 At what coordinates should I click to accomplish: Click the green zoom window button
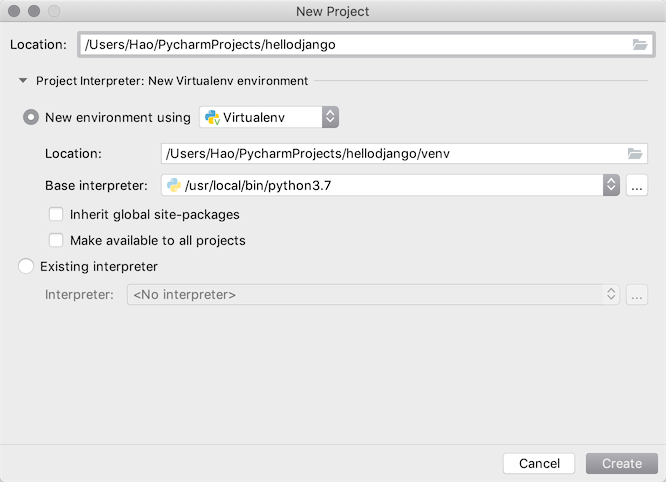[x=53, y=12]
